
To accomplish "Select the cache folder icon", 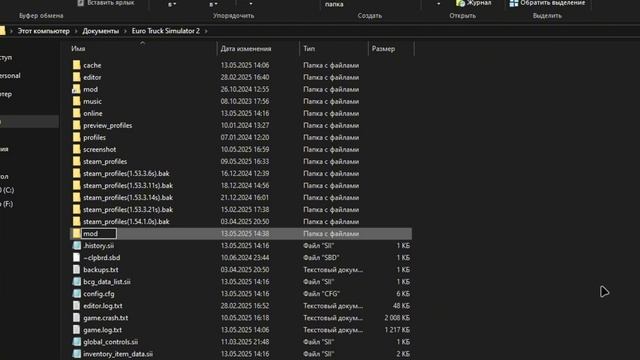I will tap(76, 65).
